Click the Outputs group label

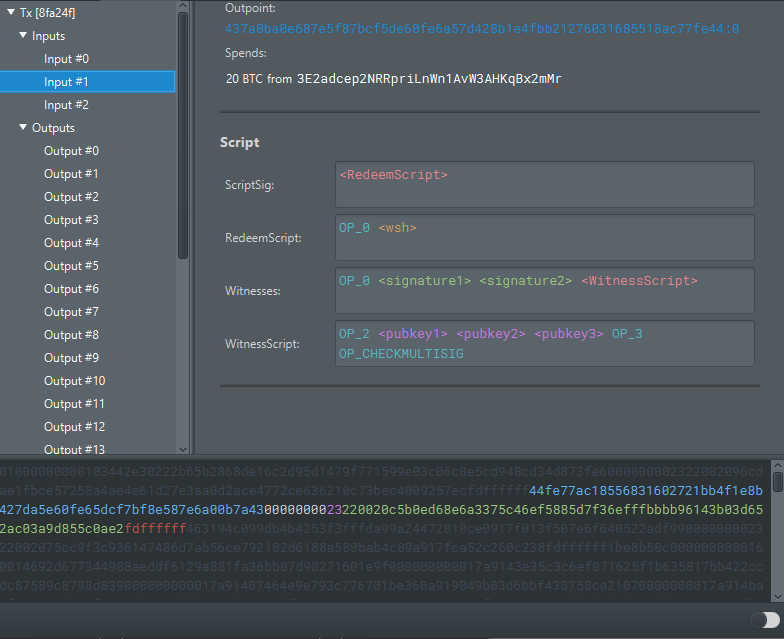54,128
